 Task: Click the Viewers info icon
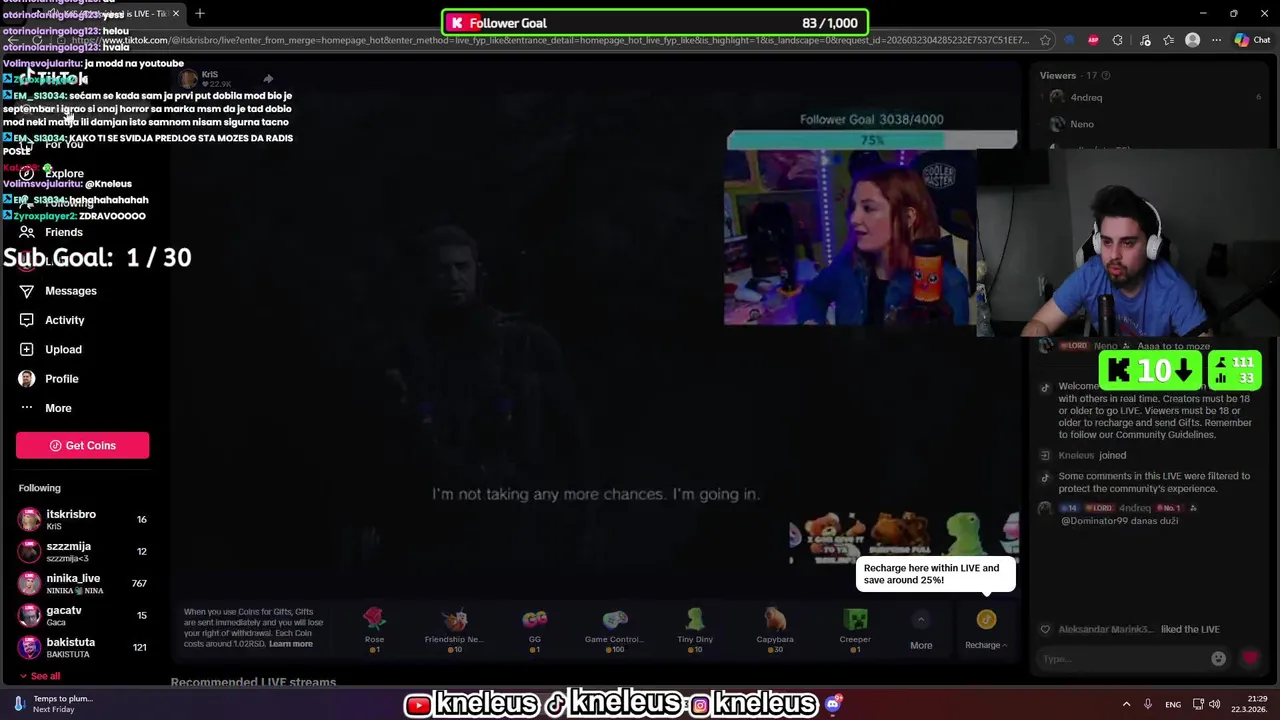coord(1106,75)
